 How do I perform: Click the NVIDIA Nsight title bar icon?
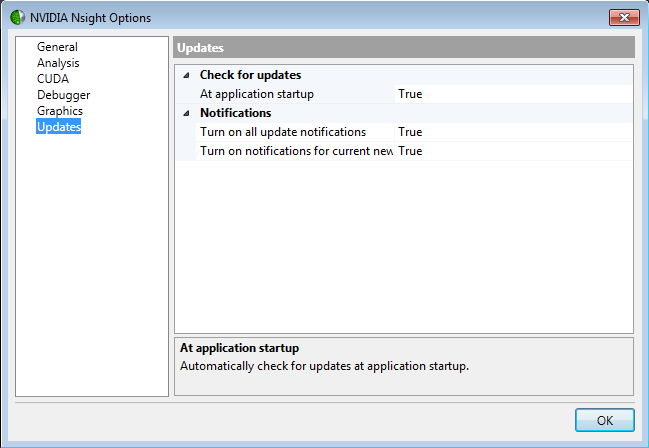coord(18,18)
